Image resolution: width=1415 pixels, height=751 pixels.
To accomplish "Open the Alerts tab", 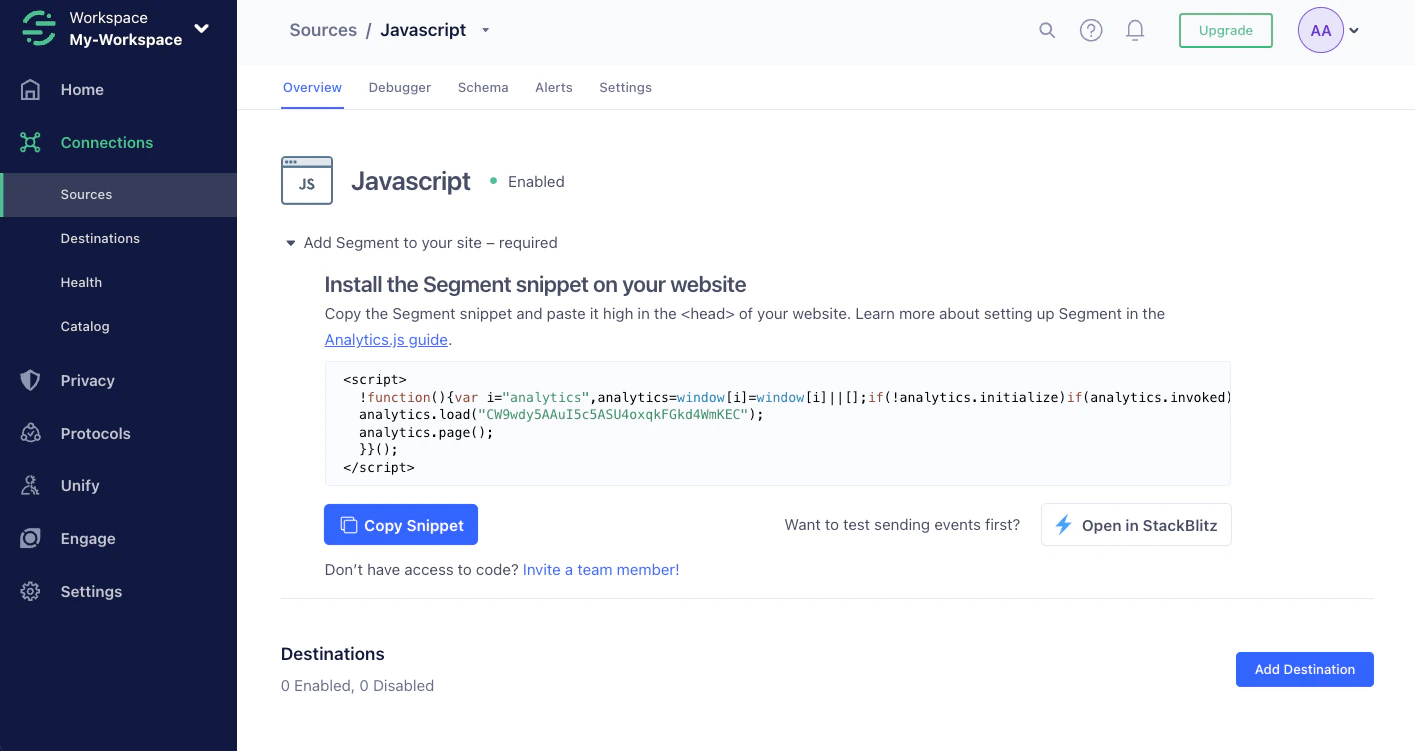I will tap(553, 87).
